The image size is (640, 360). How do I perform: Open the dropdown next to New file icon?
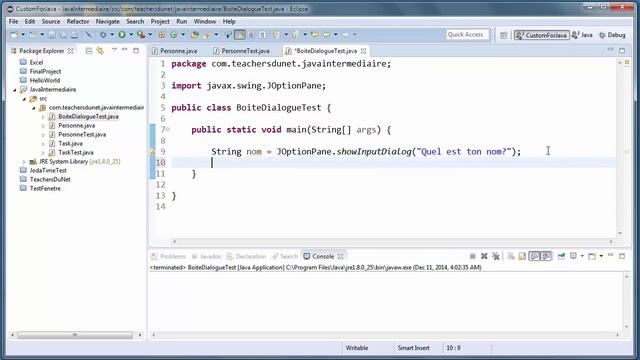(23, 35)
